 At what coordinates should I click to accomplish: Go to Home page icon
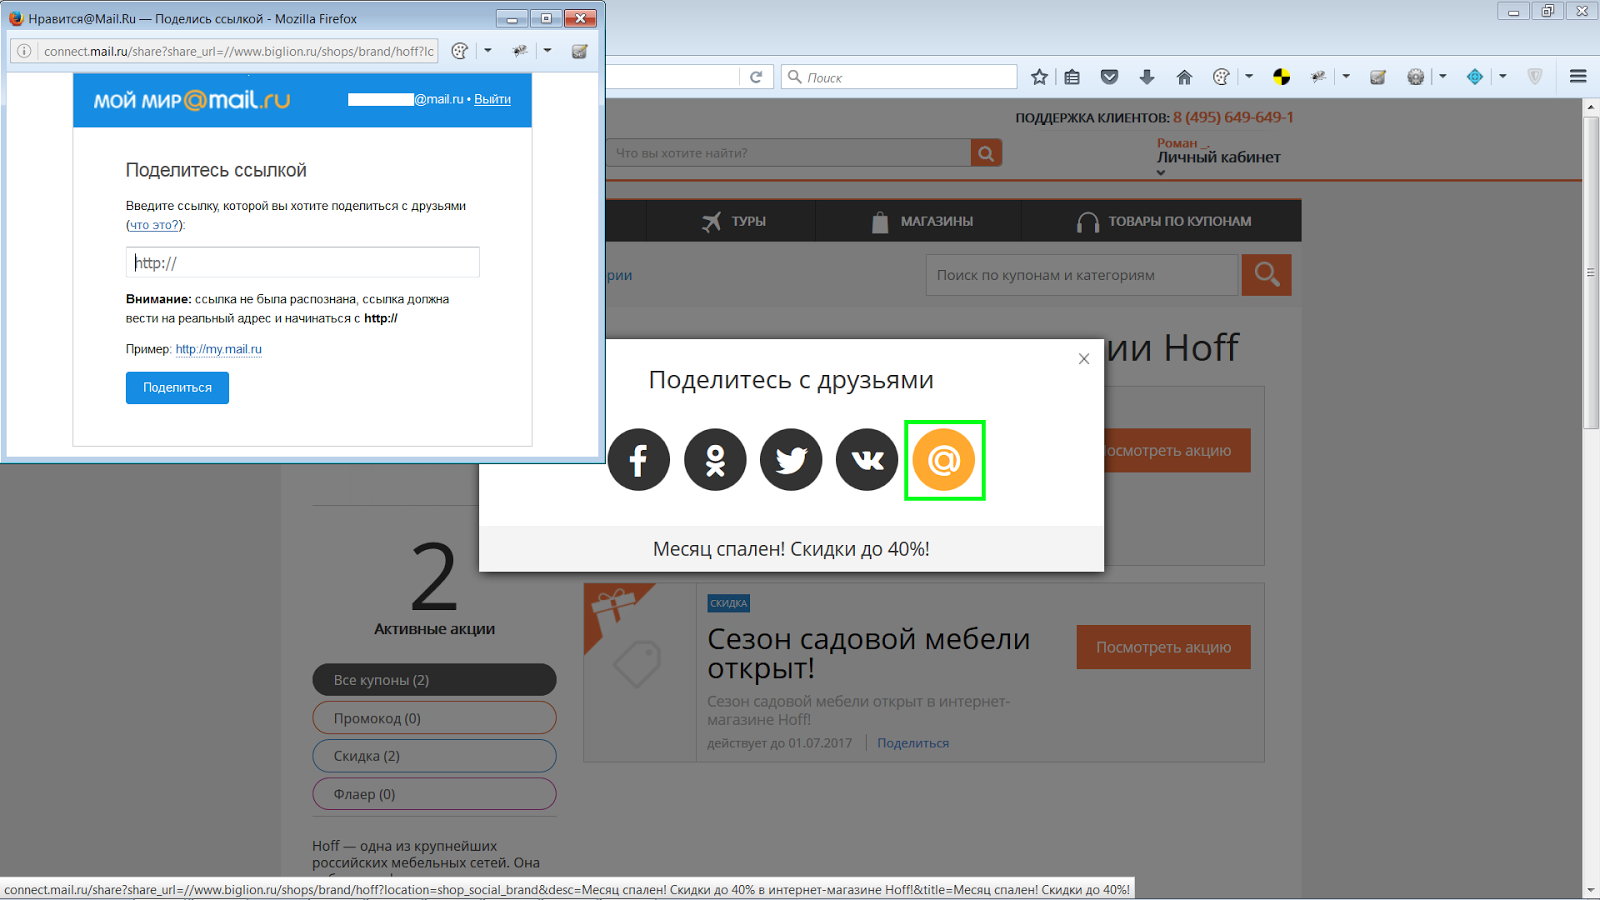tap(1184, 77)
